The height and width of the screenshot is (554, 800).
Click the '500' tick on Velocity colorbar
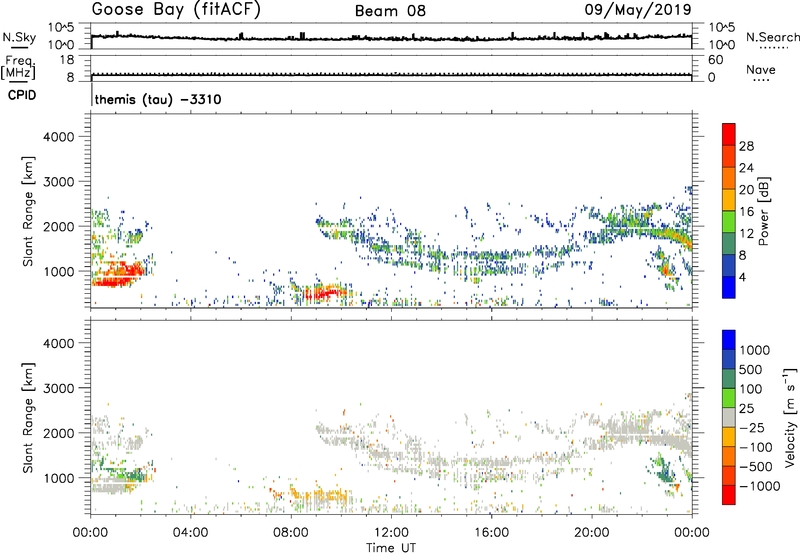point(751,369)
